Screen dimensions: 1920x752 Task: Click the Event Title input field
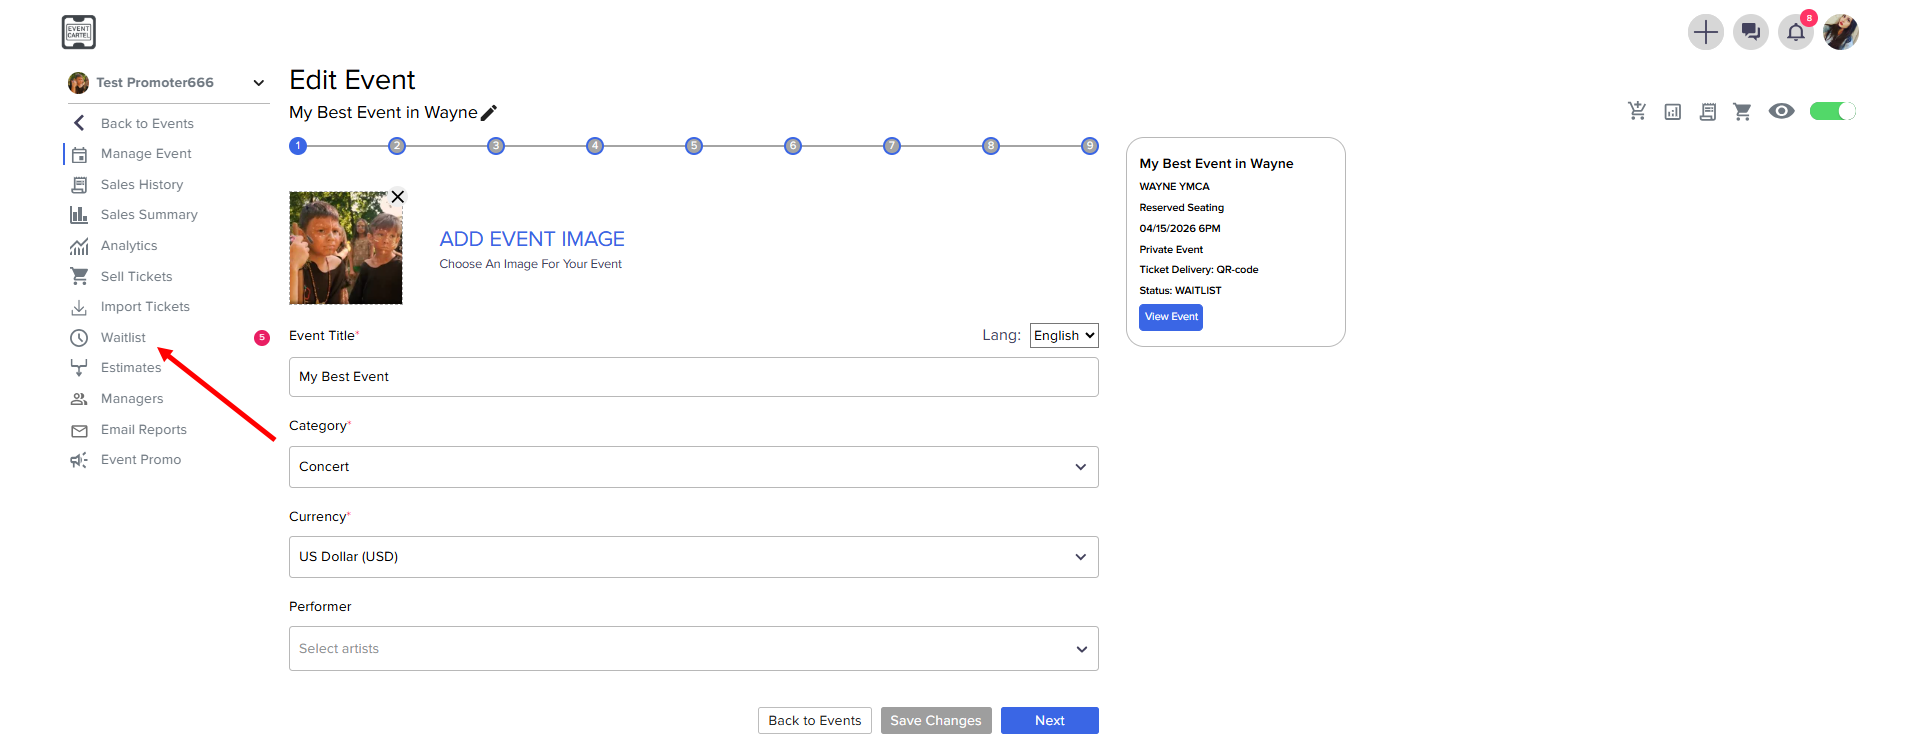[x=694, y=377]
